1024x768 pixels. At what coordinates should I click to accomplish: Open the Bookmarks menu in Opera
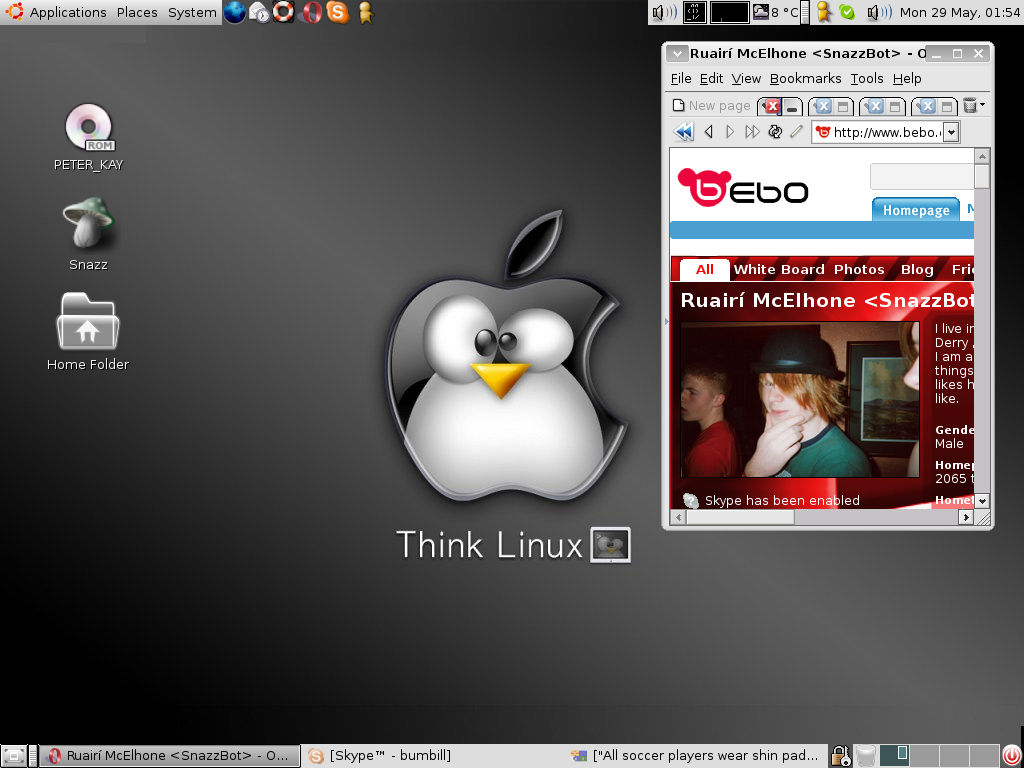(x=805, y=78)
